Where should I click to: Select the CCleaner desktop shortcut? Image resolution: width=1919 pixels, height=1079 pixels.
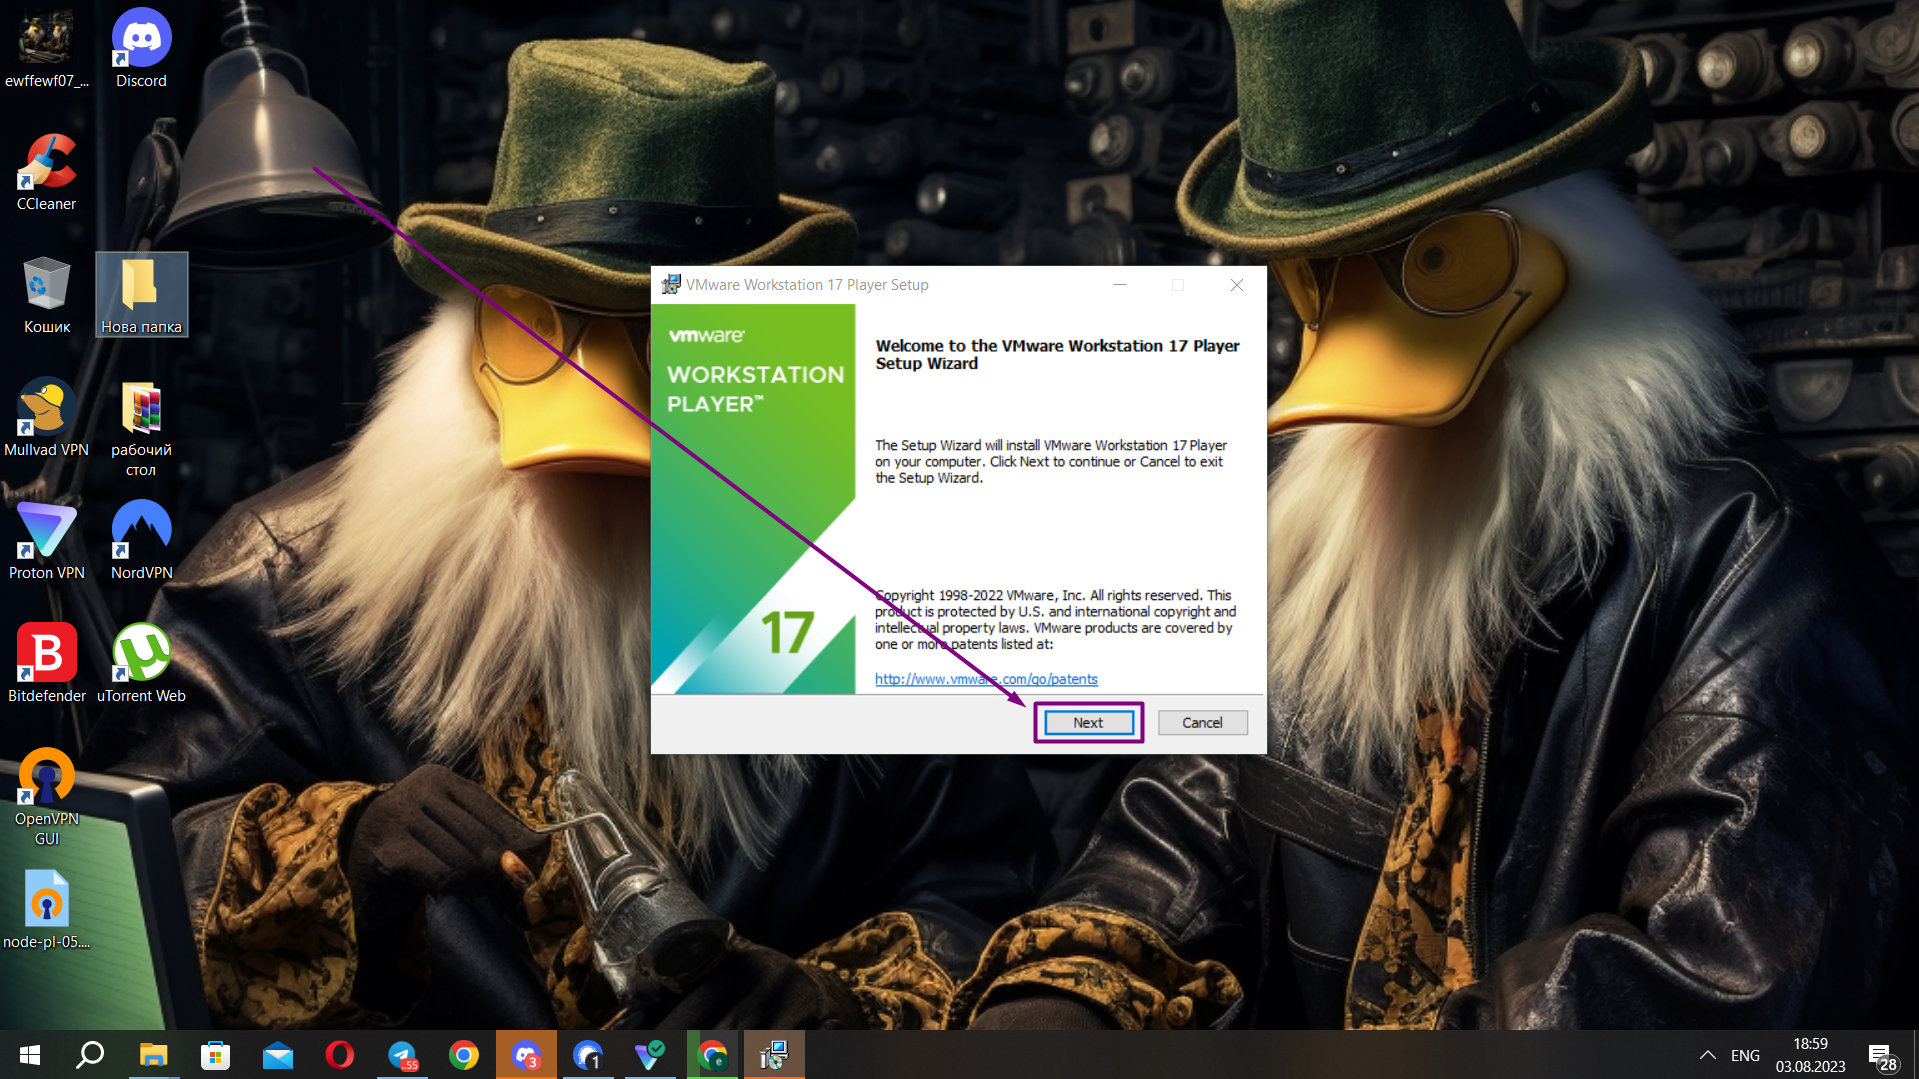coord(47,172)
